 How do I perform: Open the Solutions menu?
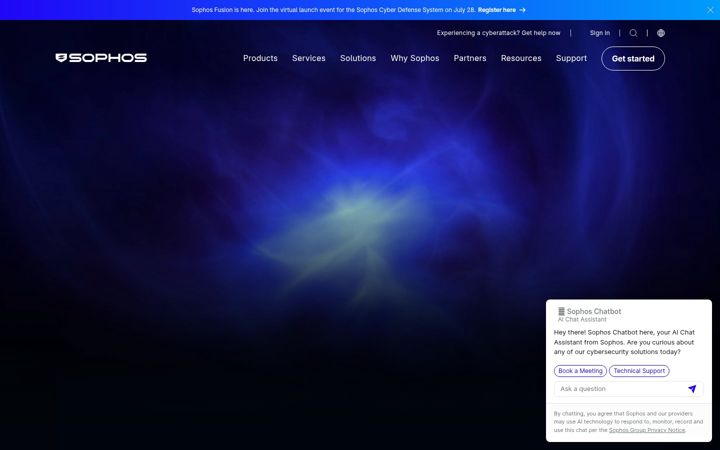(358, 58)
